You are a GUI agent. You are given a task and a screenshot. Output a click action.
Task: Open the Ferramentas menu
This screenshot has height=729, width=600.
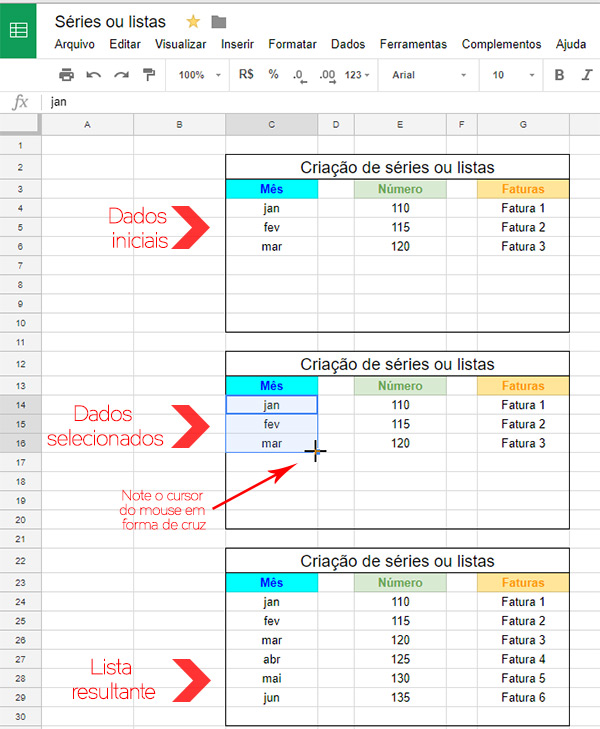413,44
